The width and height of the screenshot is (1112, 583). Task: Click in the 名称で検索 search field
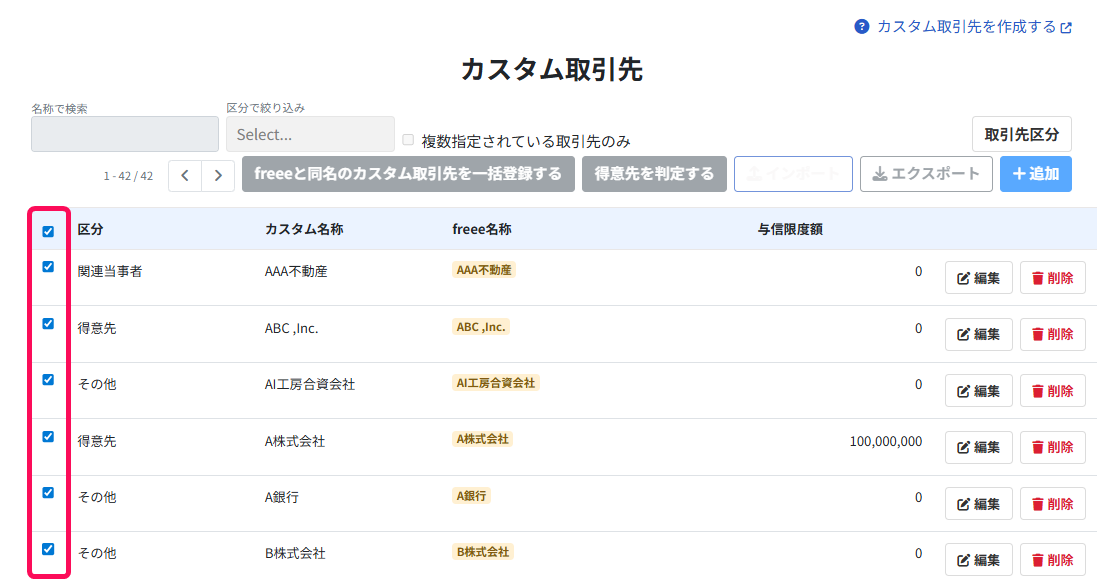125,134
